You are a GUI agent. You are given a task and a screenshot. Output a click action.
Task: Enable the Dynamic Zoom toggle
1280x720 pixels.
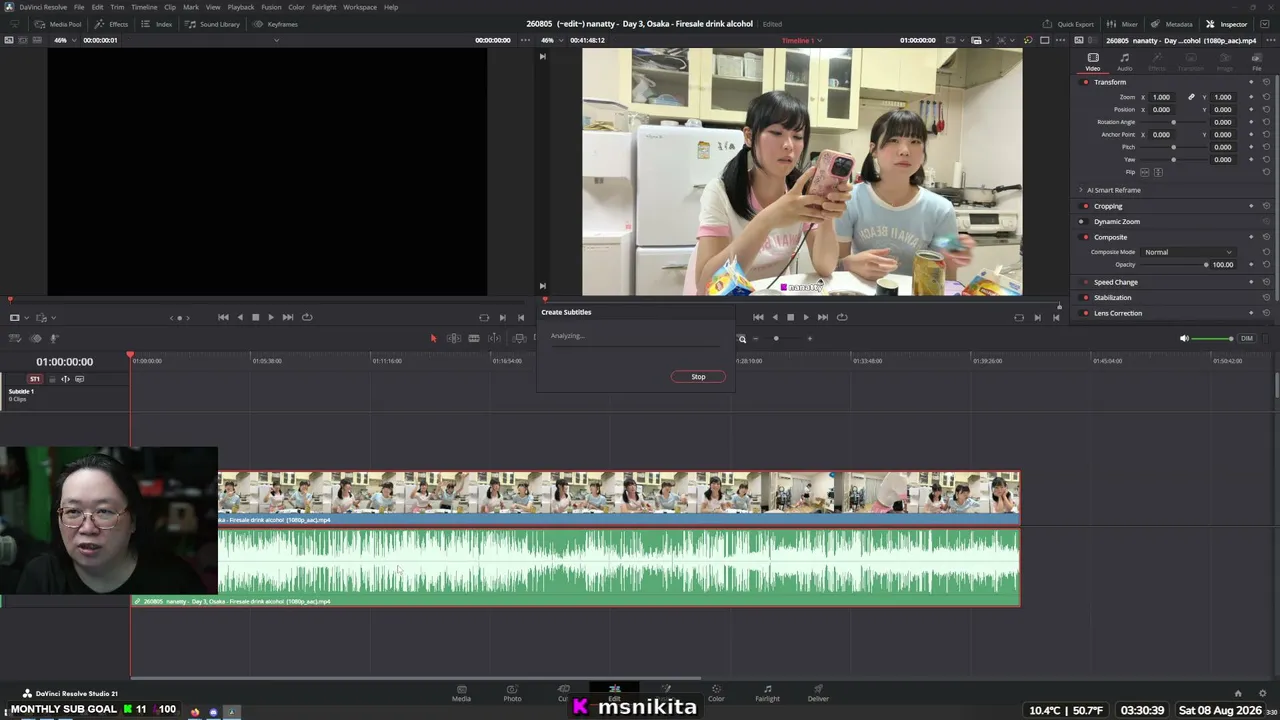[x=1081, y=221]
